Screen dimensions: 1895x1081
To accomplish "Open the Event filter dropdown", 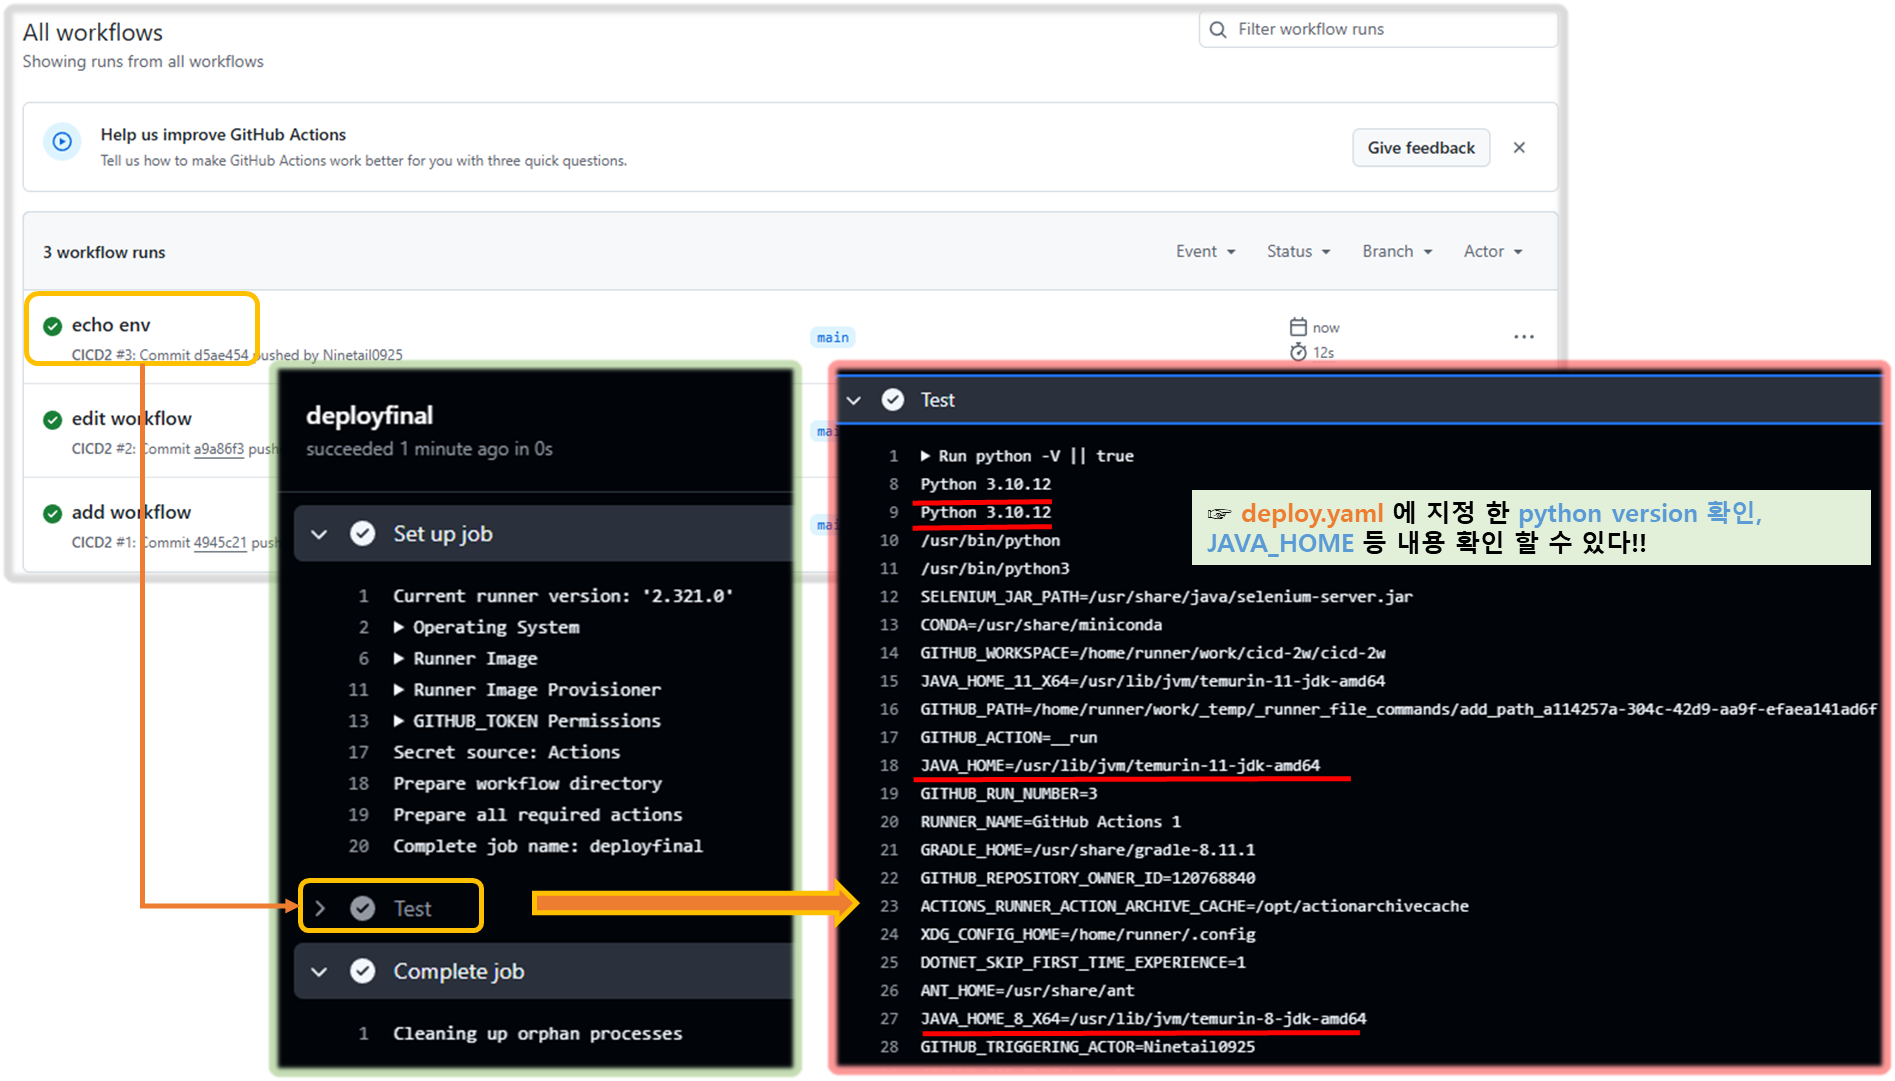I will 1206,251.
